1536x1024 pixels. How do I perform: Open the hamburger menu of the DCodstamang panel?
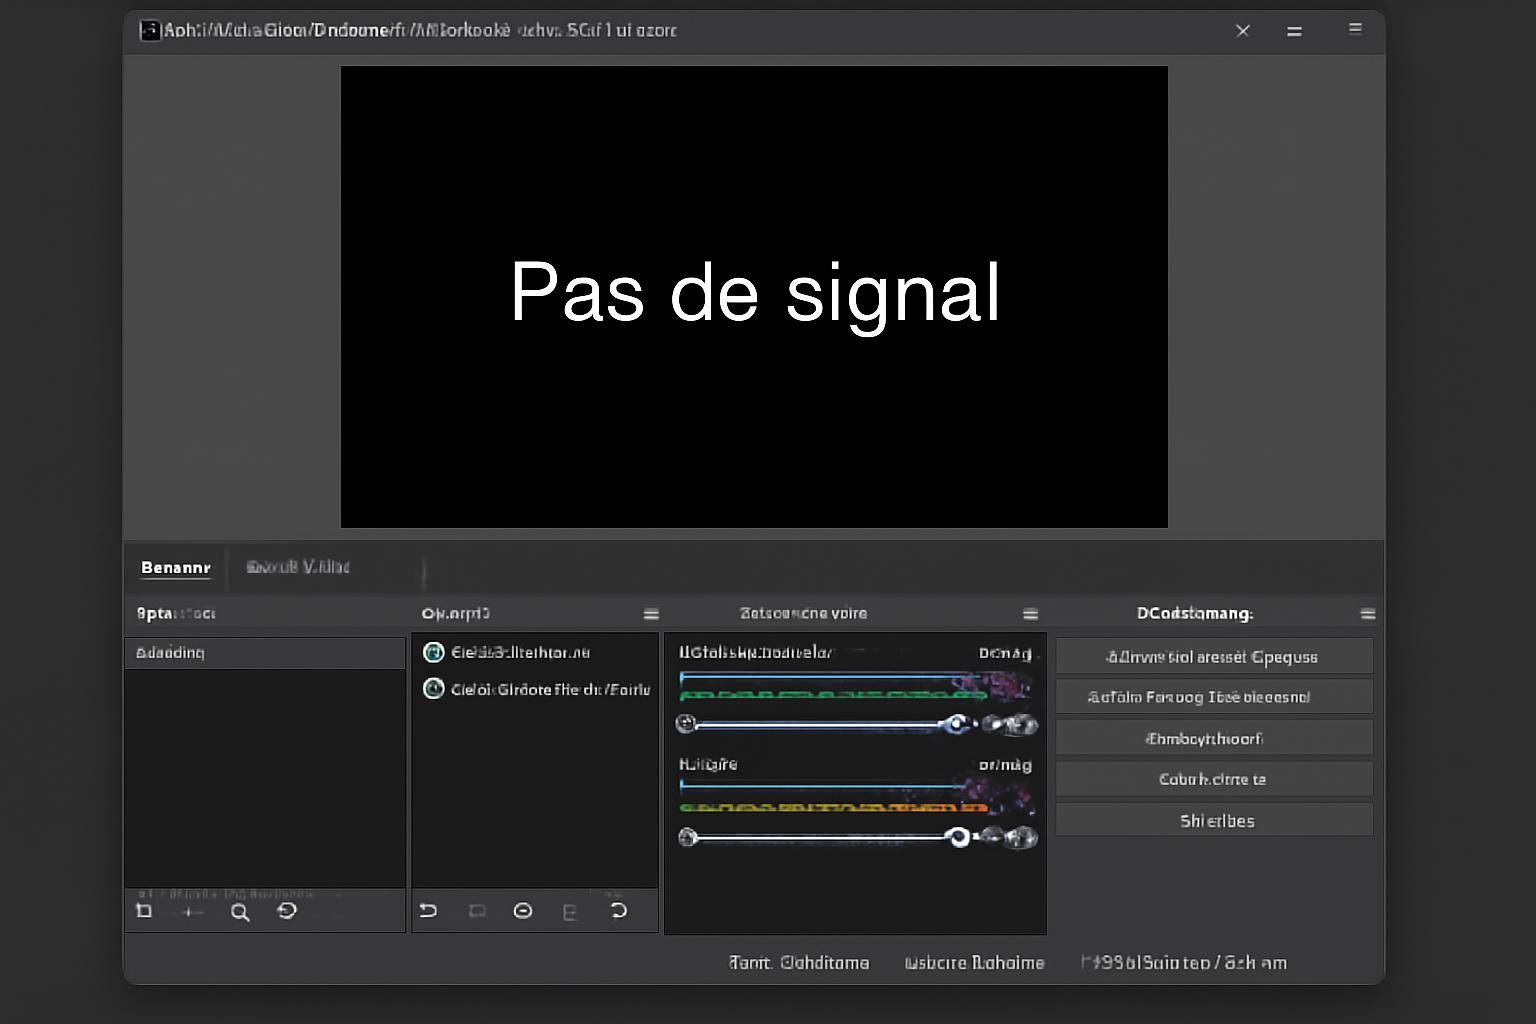pos(1368,614)
